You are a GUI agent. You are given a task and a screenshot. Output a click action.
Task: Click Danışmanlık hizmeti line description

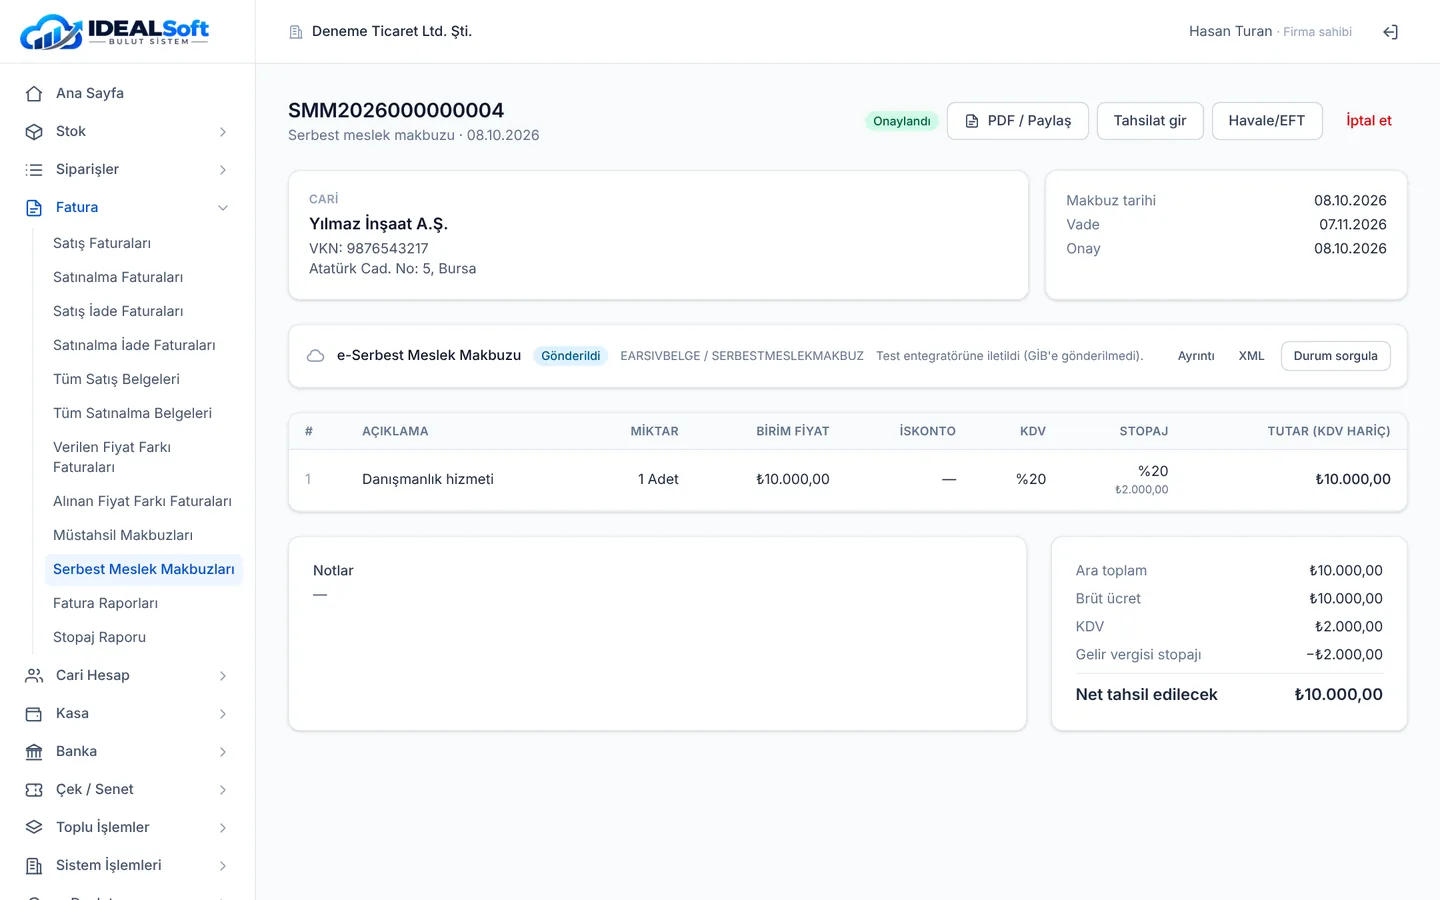[428, 480]
